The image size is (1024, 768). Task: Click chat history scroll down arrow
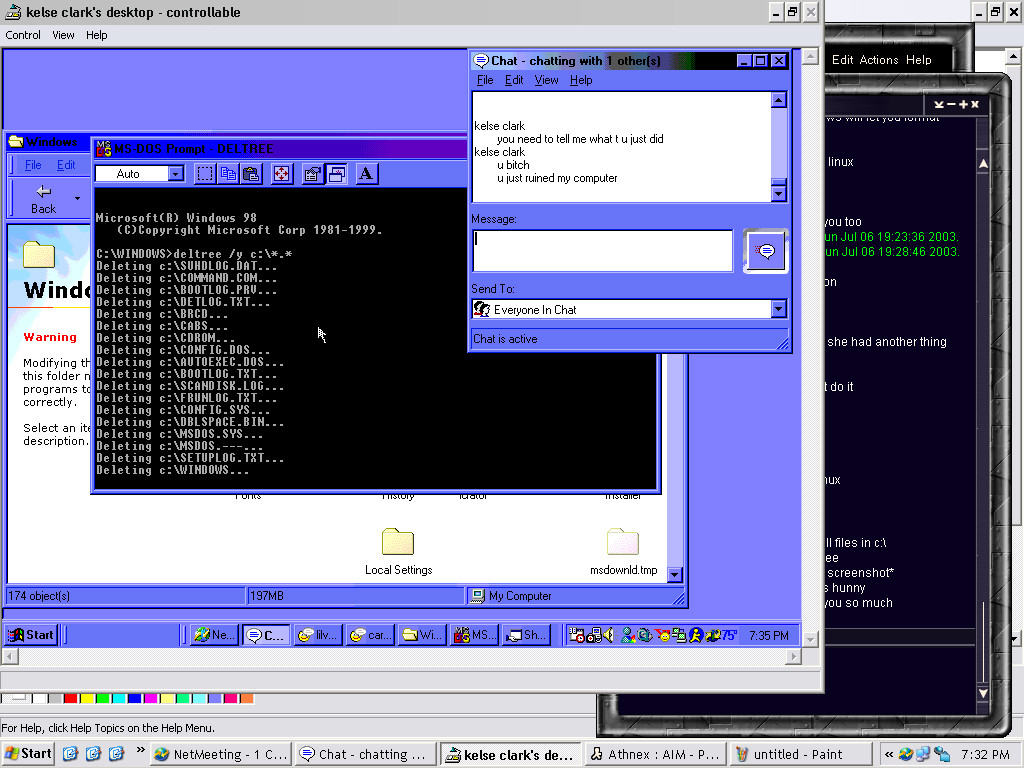(x=778, y=193)
